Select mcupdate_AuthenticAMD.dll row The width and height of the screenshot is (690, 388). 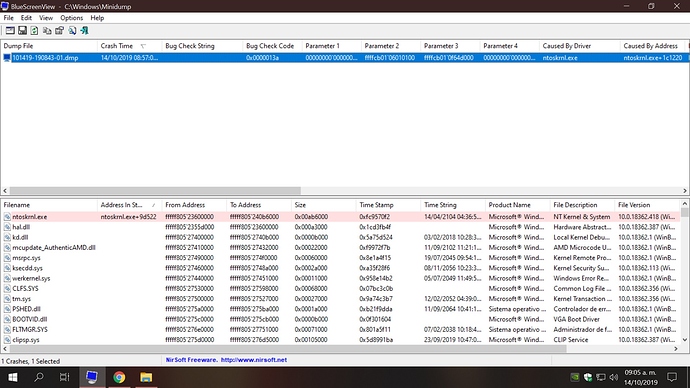[340, 248]
